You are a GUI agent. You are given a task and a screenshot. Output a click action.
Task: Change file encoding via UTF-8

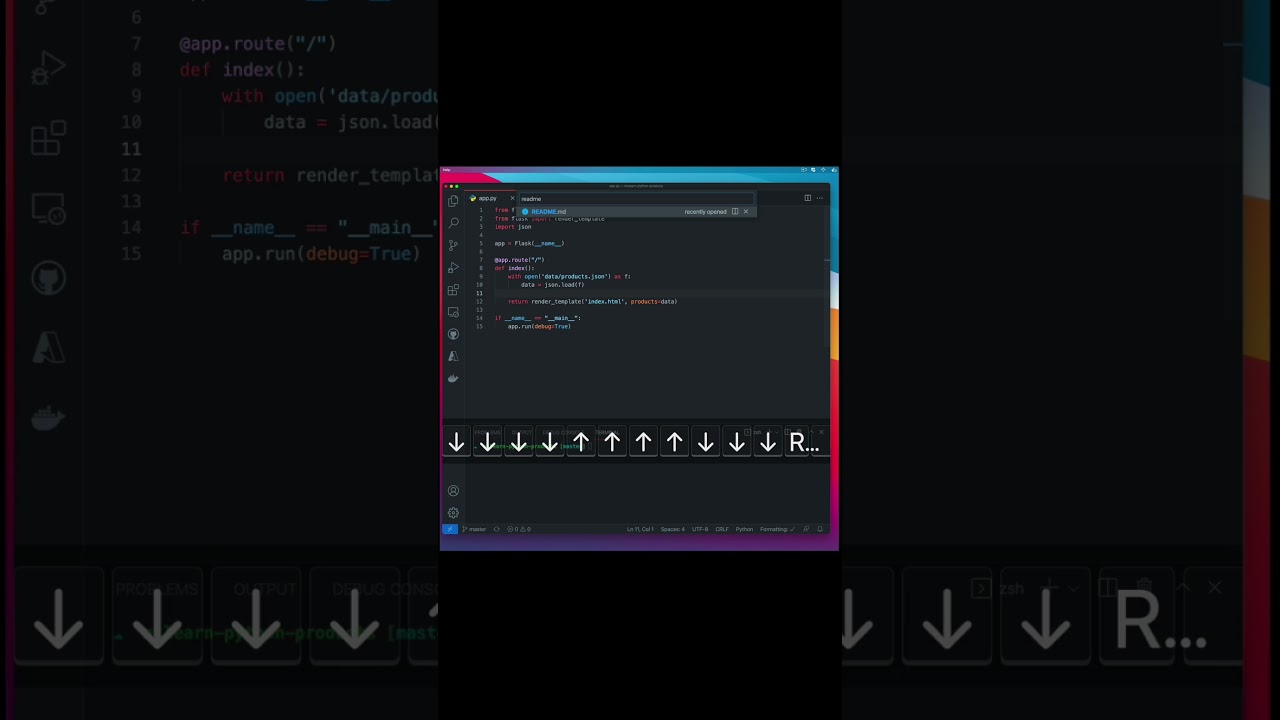[x=700, y=529]
